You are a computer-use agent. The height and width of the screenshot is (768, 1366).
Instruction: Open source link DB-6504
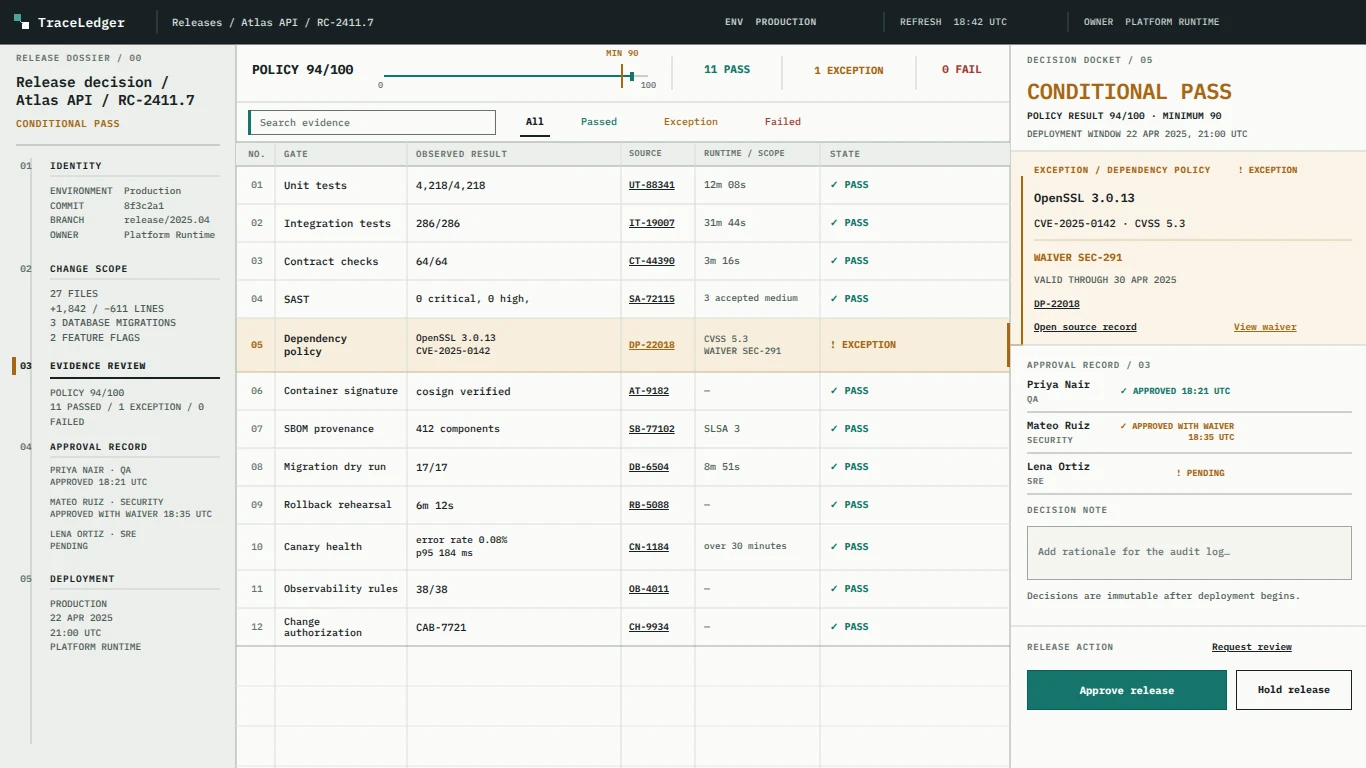click(649, 467)
